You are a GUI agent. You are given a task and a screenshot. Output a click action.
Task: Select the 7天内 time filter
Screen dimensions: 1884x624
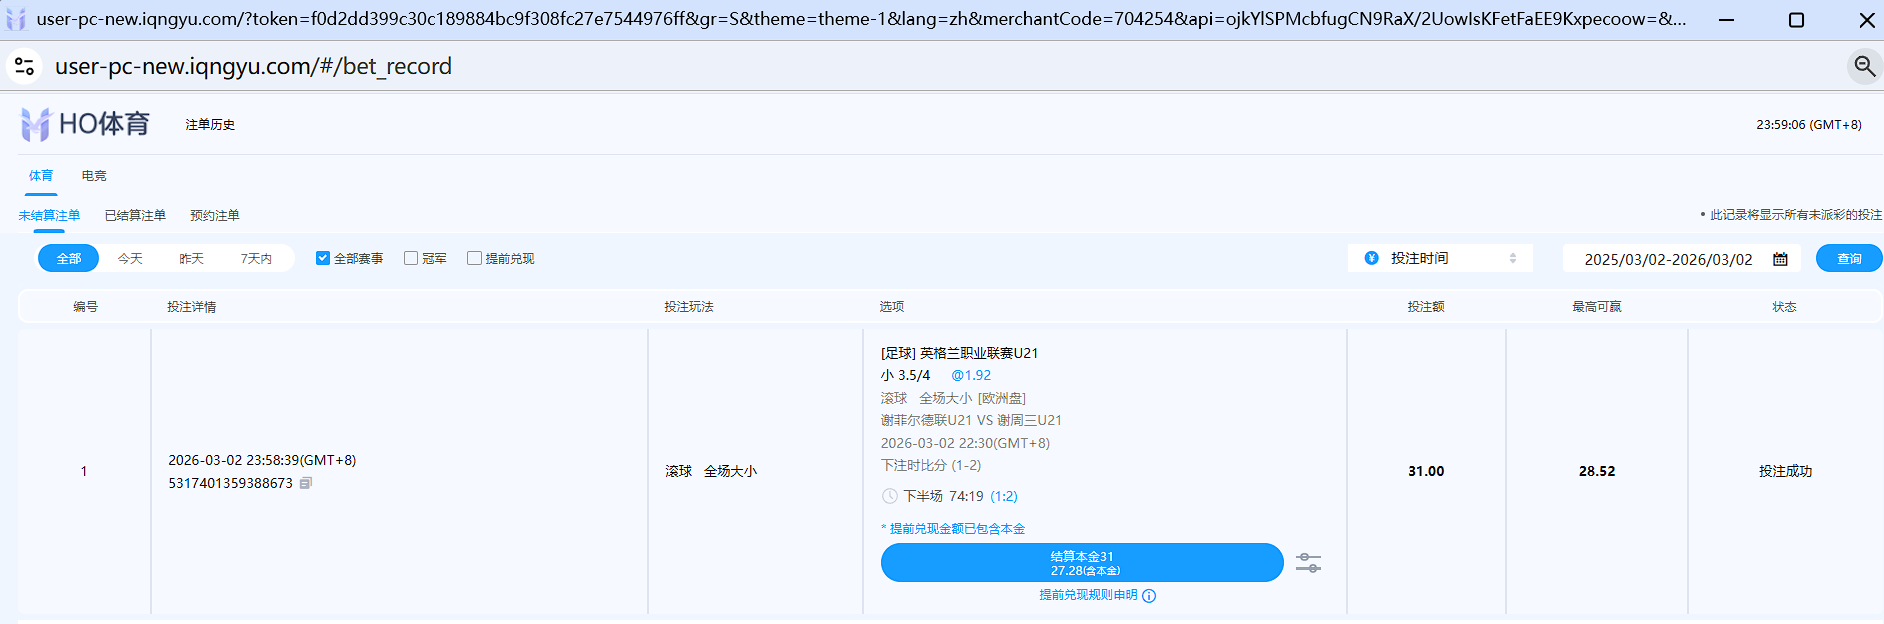(256, 258)
